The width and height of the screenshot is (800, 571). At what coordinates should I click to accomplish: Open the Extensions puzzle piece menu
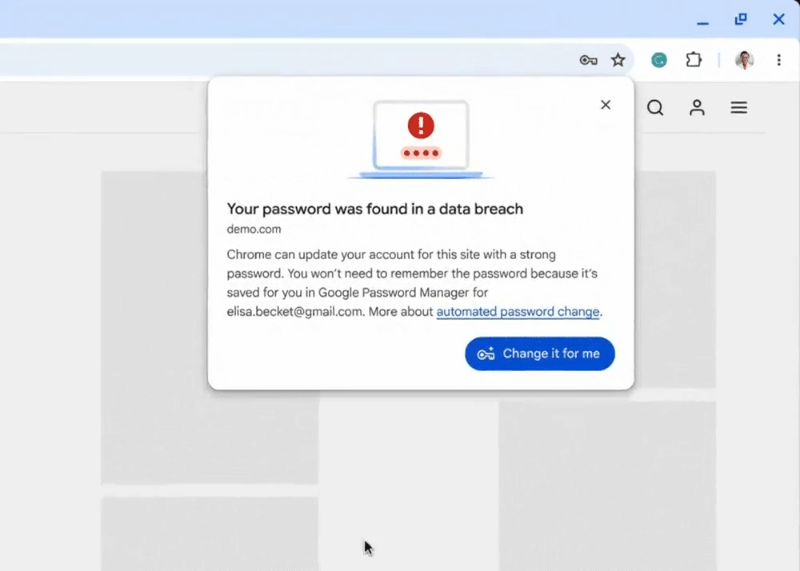(x=693, y=60)
